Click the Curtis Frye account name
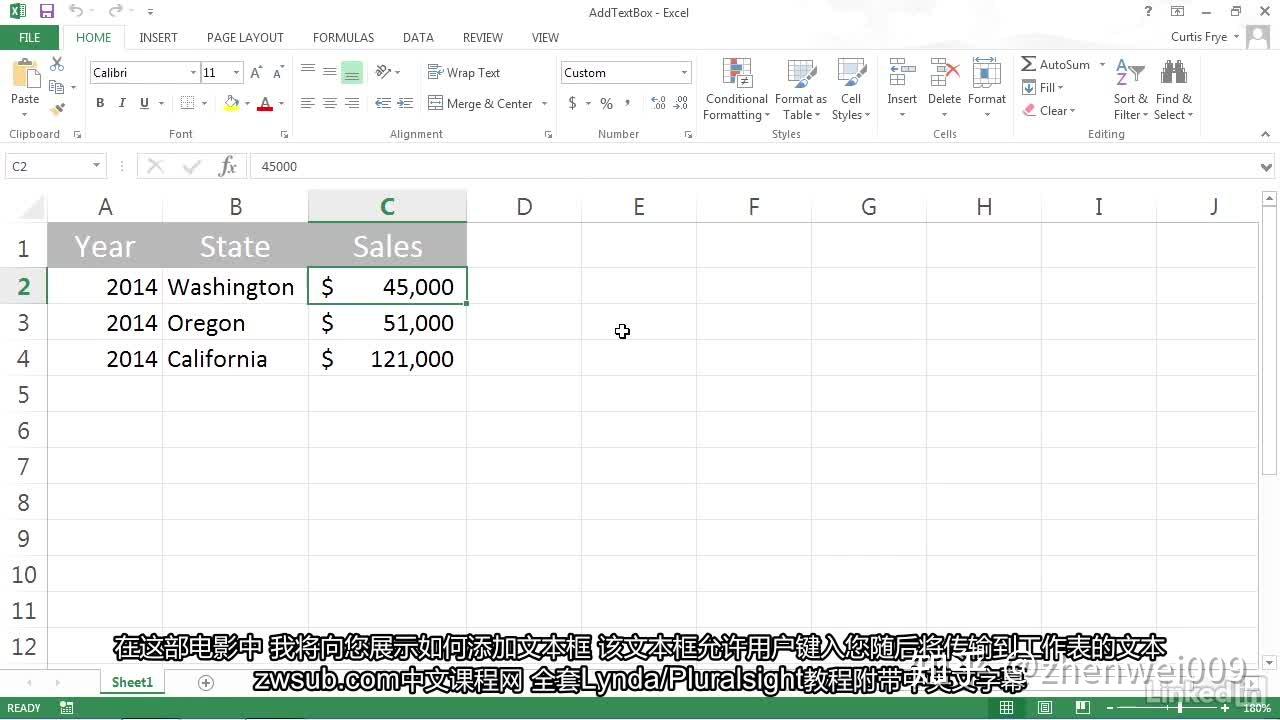Image resolution: width=1280 pixels, height=720 pixels. (x=1201, y=37)
